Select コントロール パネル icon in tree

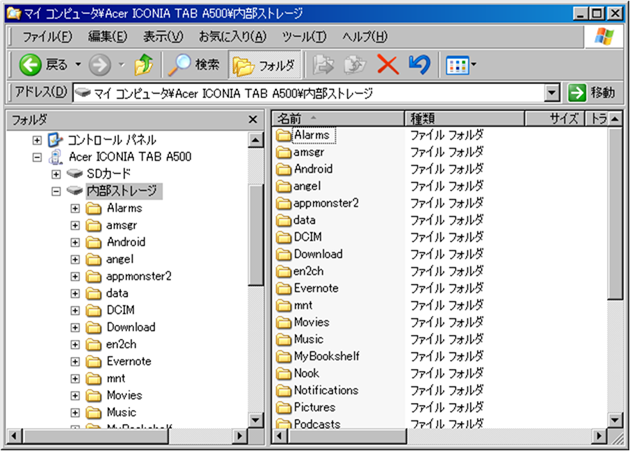(x=55, y=140)
